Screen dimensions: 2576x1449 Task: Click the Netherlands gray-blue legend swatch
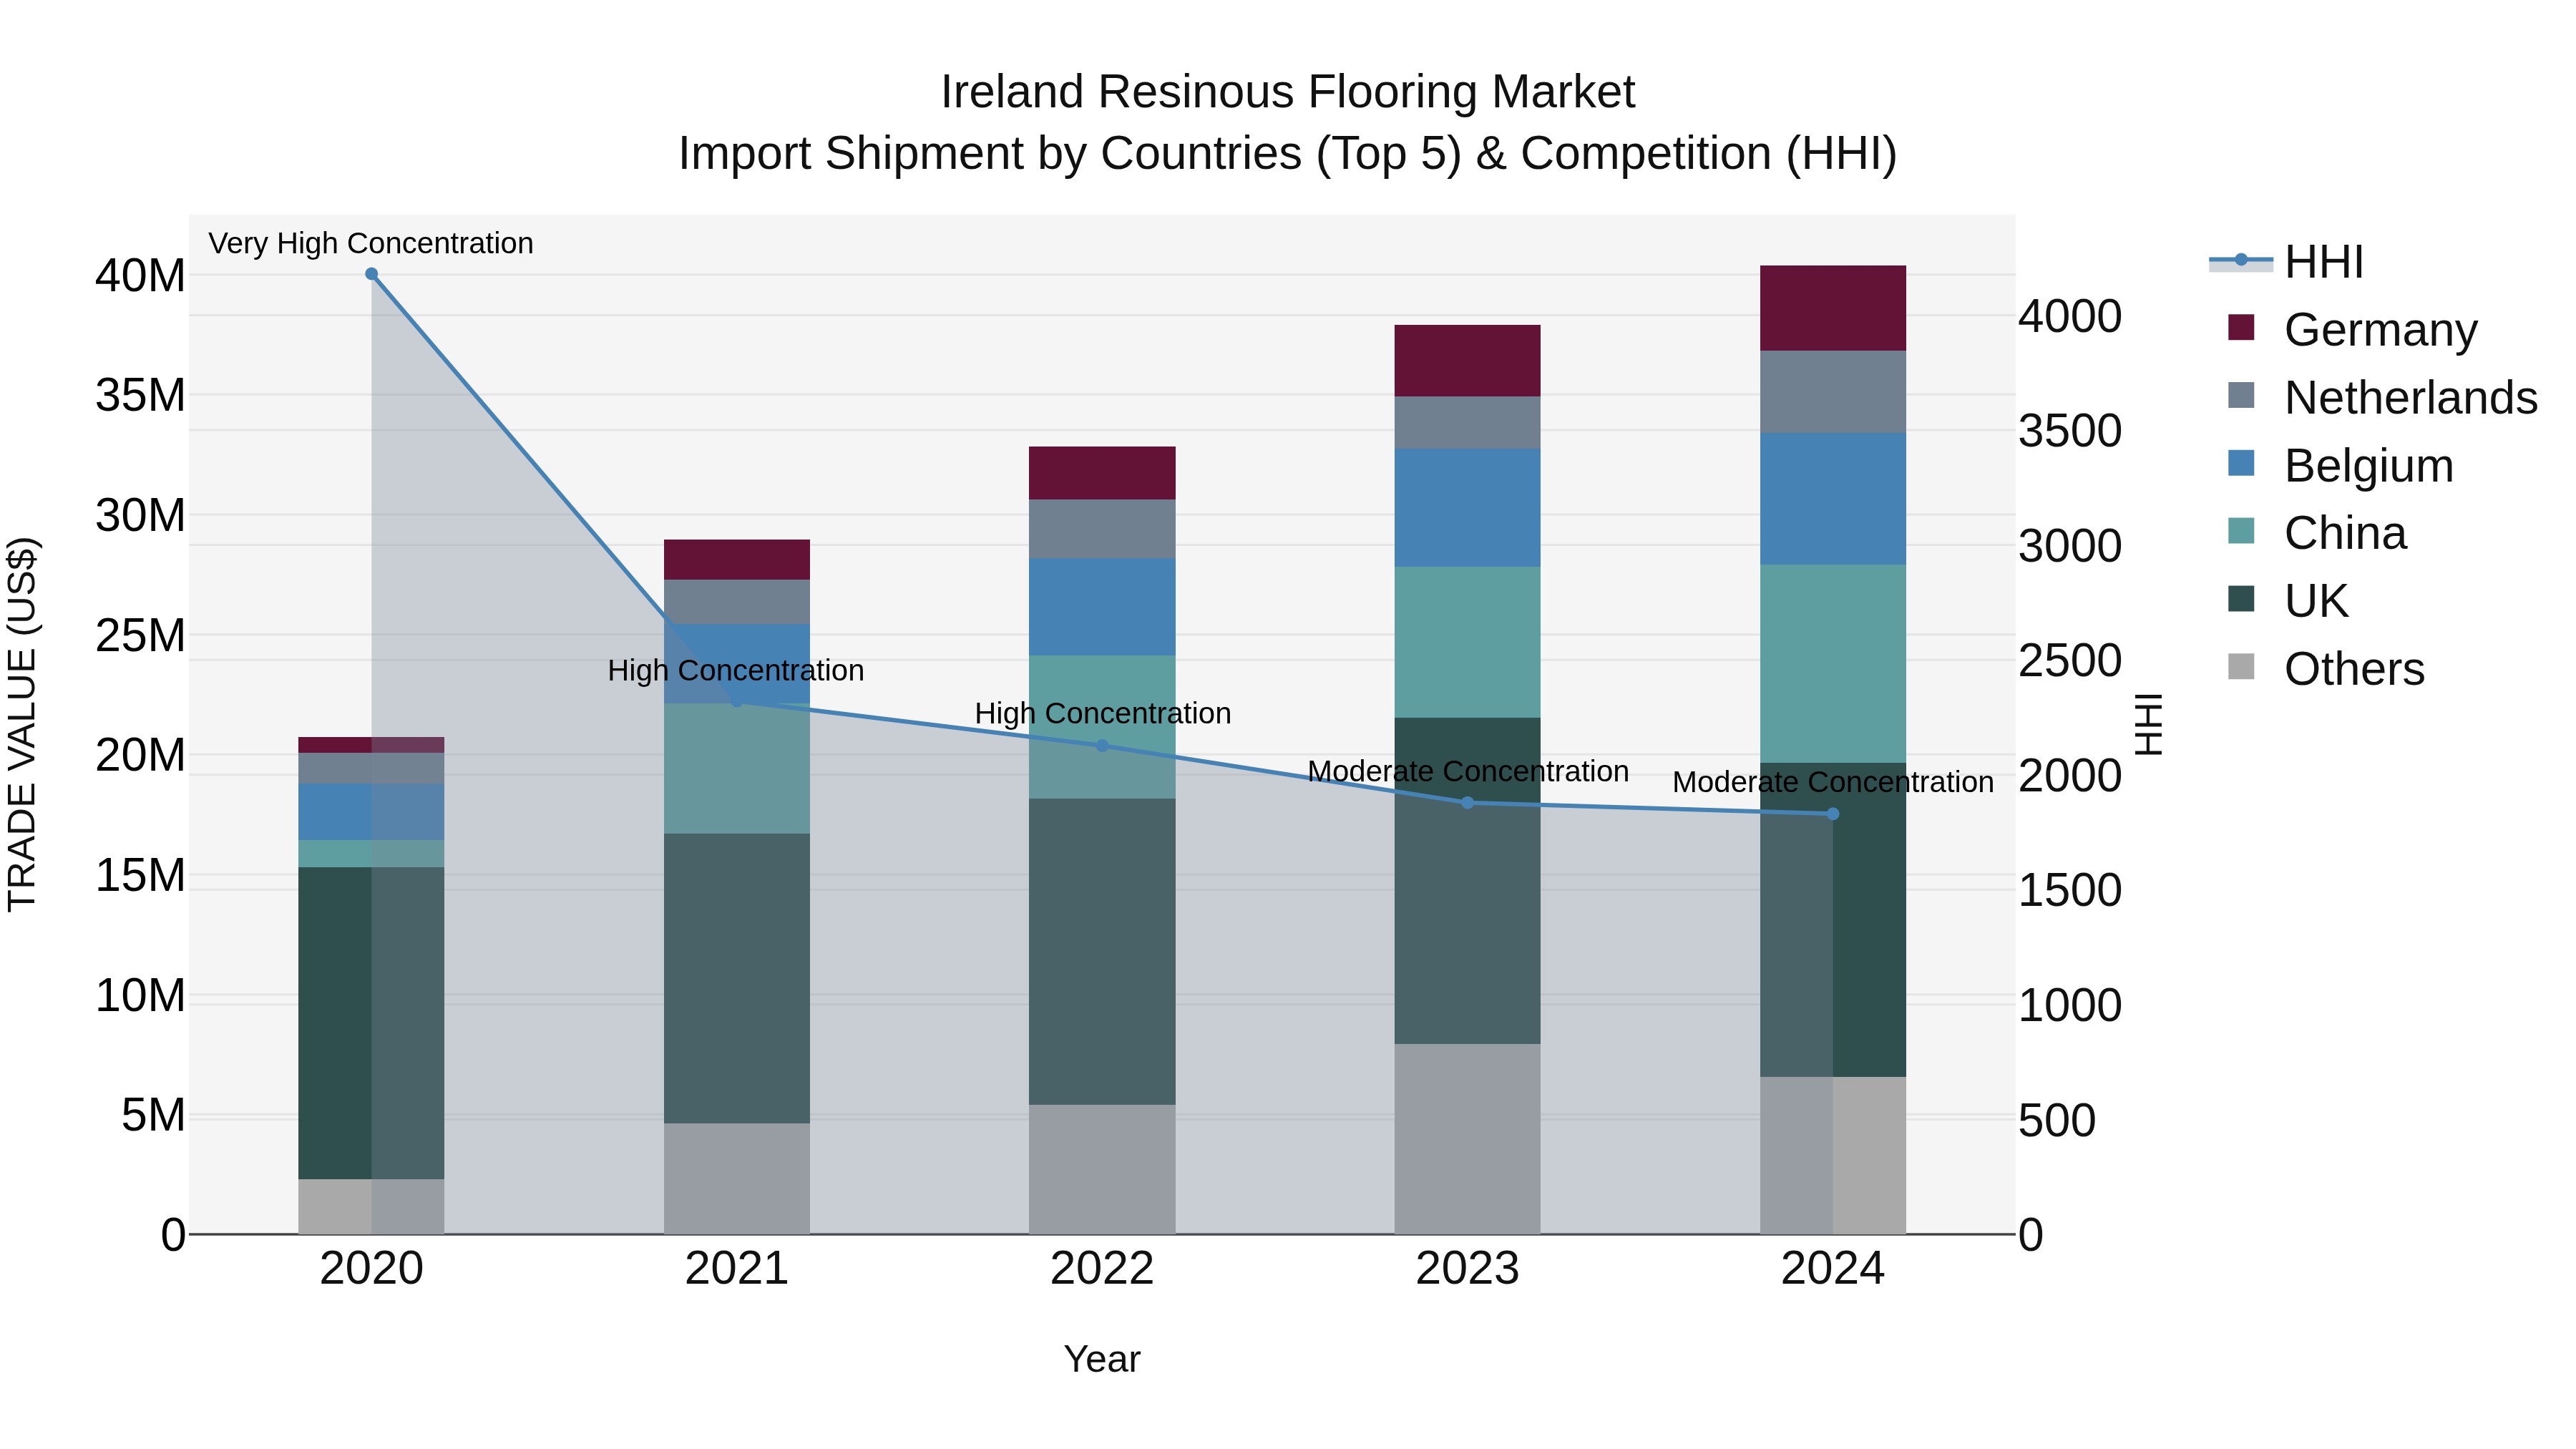coord(2241,395)
